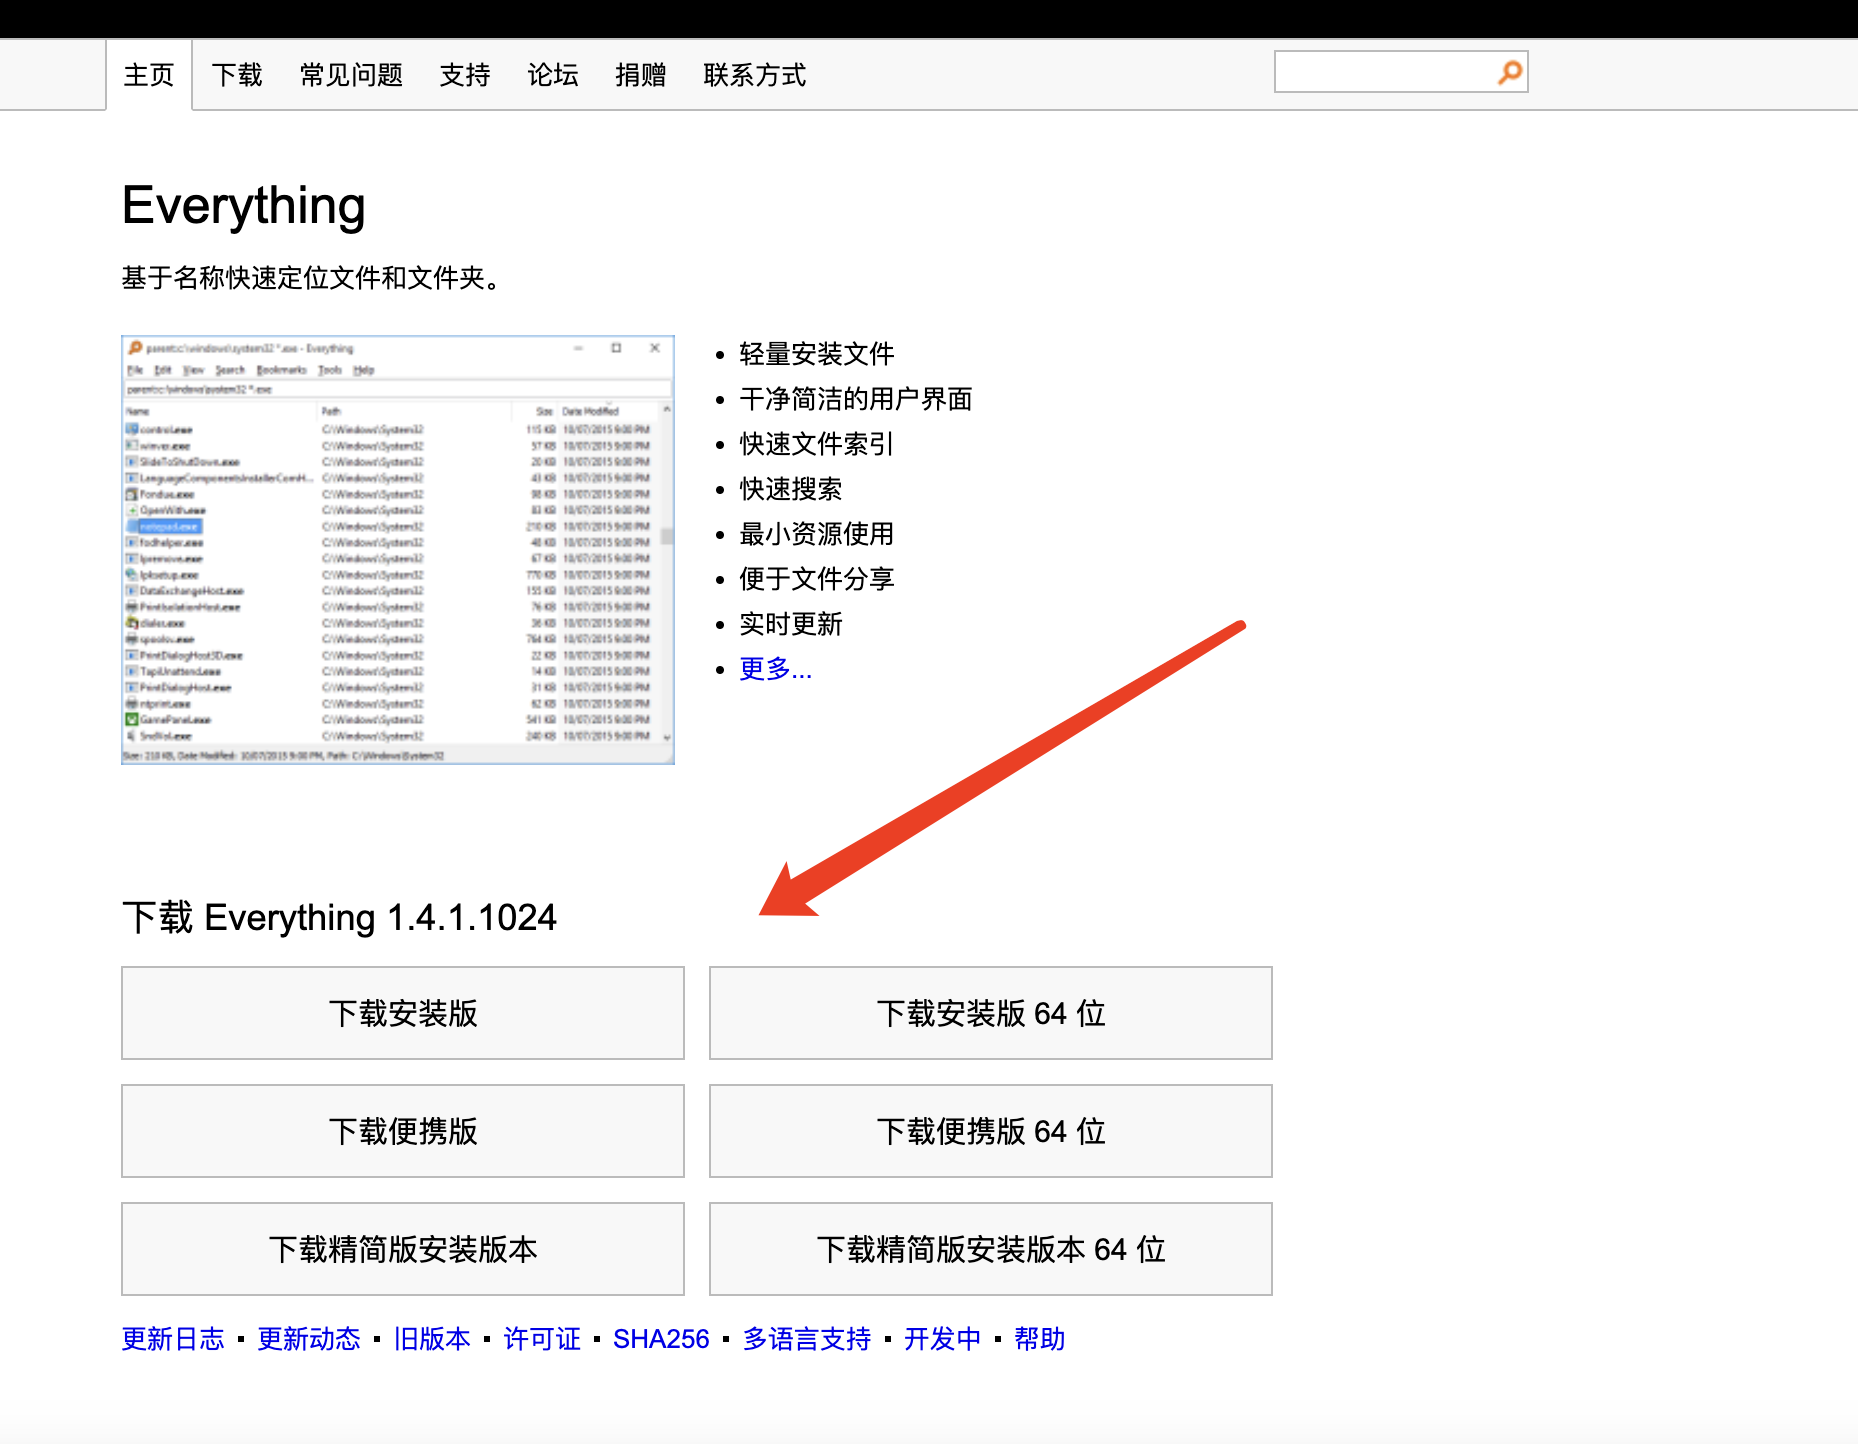Click the 干净简洁的用户界面 list item
The width and height of the screenshot is (1858, 1444).
[856, 399]
